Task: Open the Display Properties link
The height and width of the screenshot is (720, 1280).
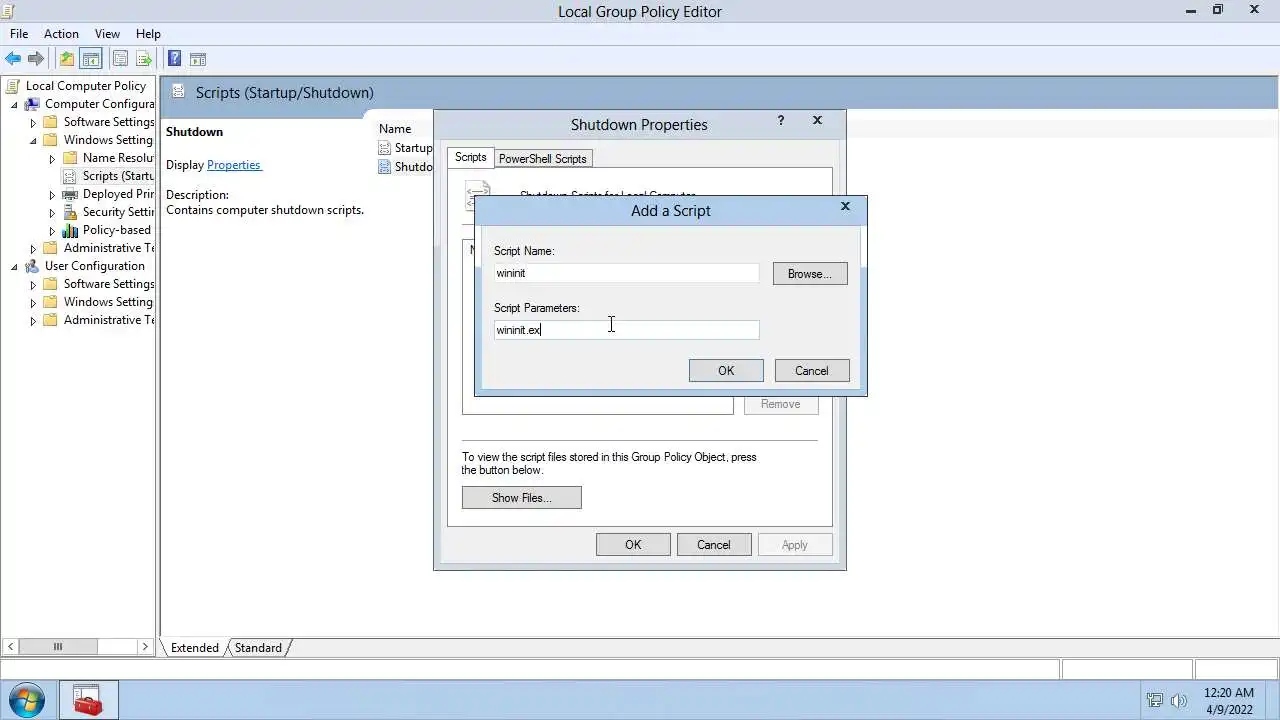Action: coord(234,165)
